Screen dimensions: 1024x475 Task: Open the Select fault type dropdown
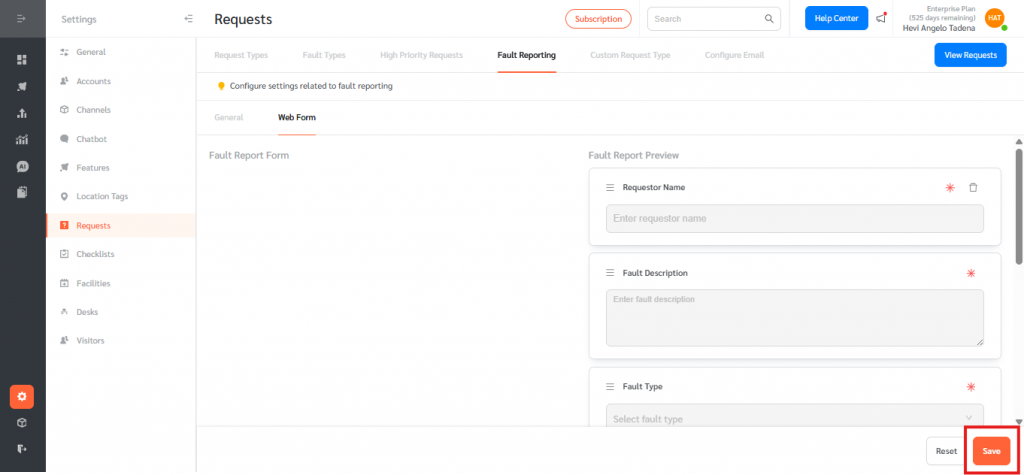pyautogui.click(x=794, y=418)
